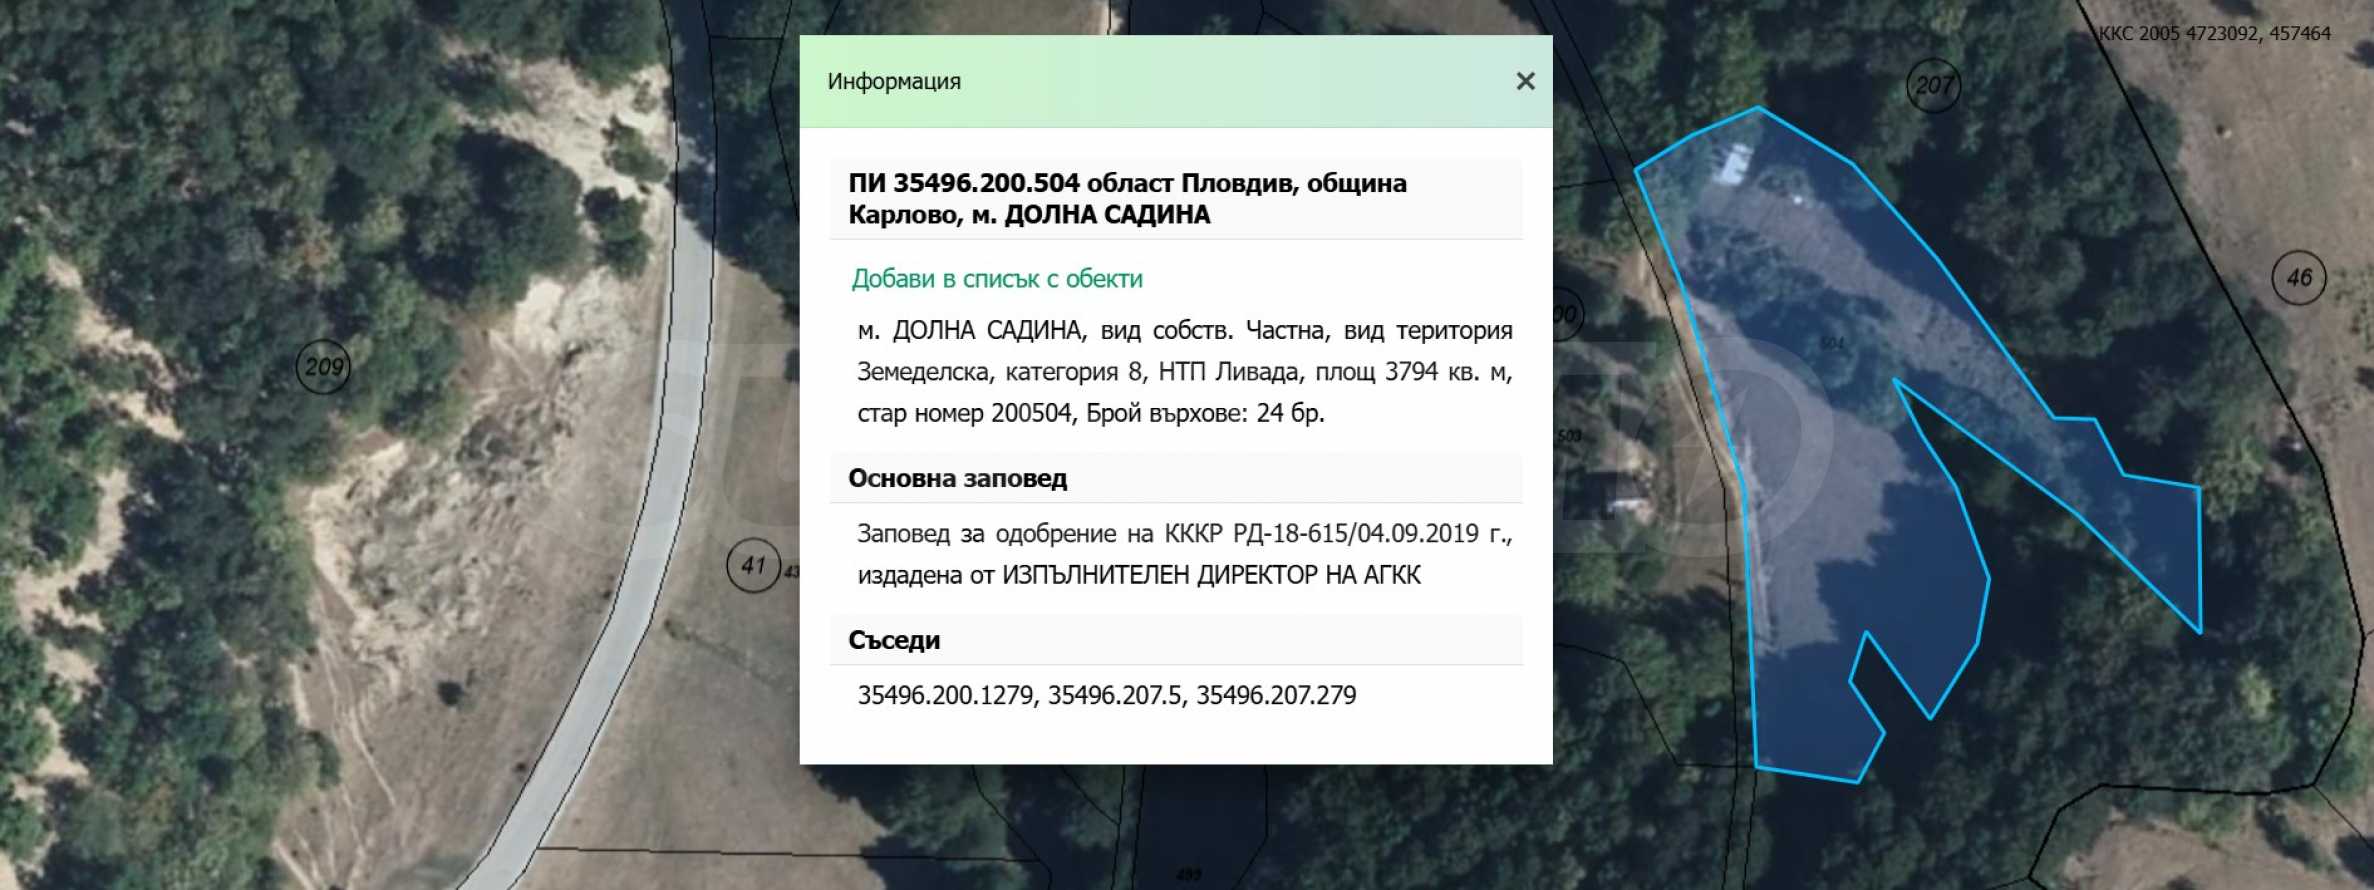The image size is (2374, 890).
Task: Click the circled 207 map label
Action: [1933, 86]
